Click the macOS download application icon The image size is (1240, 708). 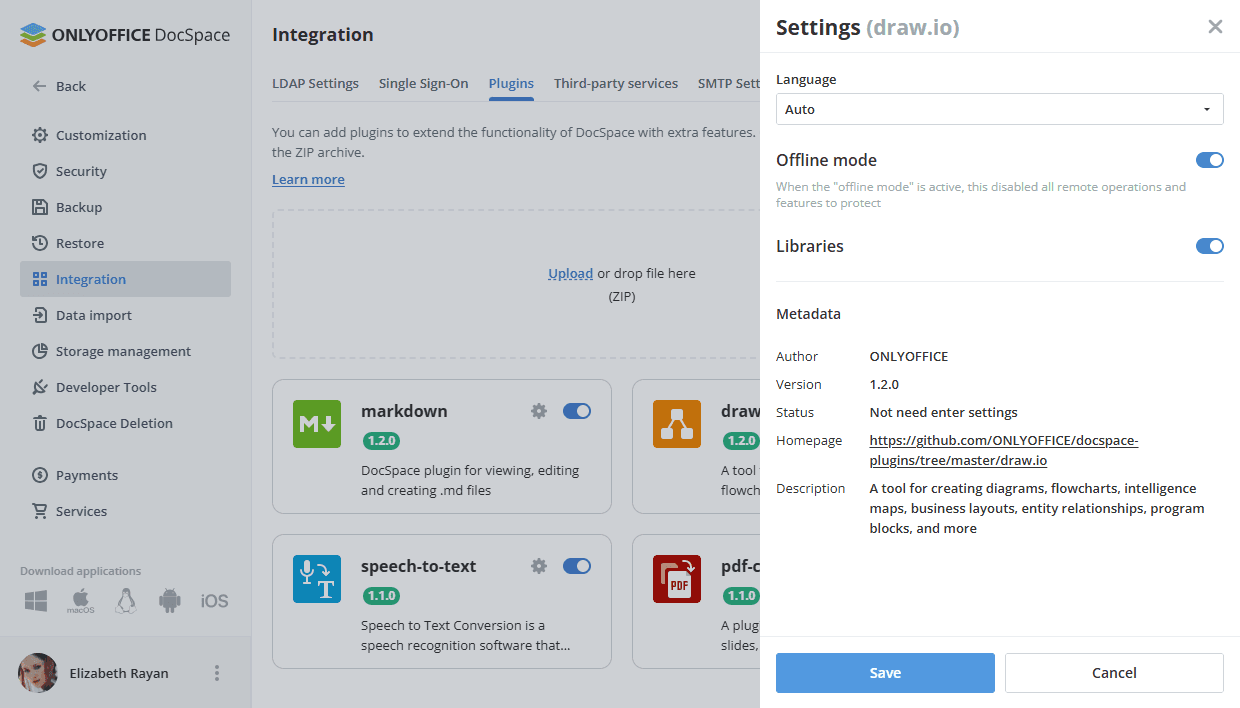(x=81, y=601)
